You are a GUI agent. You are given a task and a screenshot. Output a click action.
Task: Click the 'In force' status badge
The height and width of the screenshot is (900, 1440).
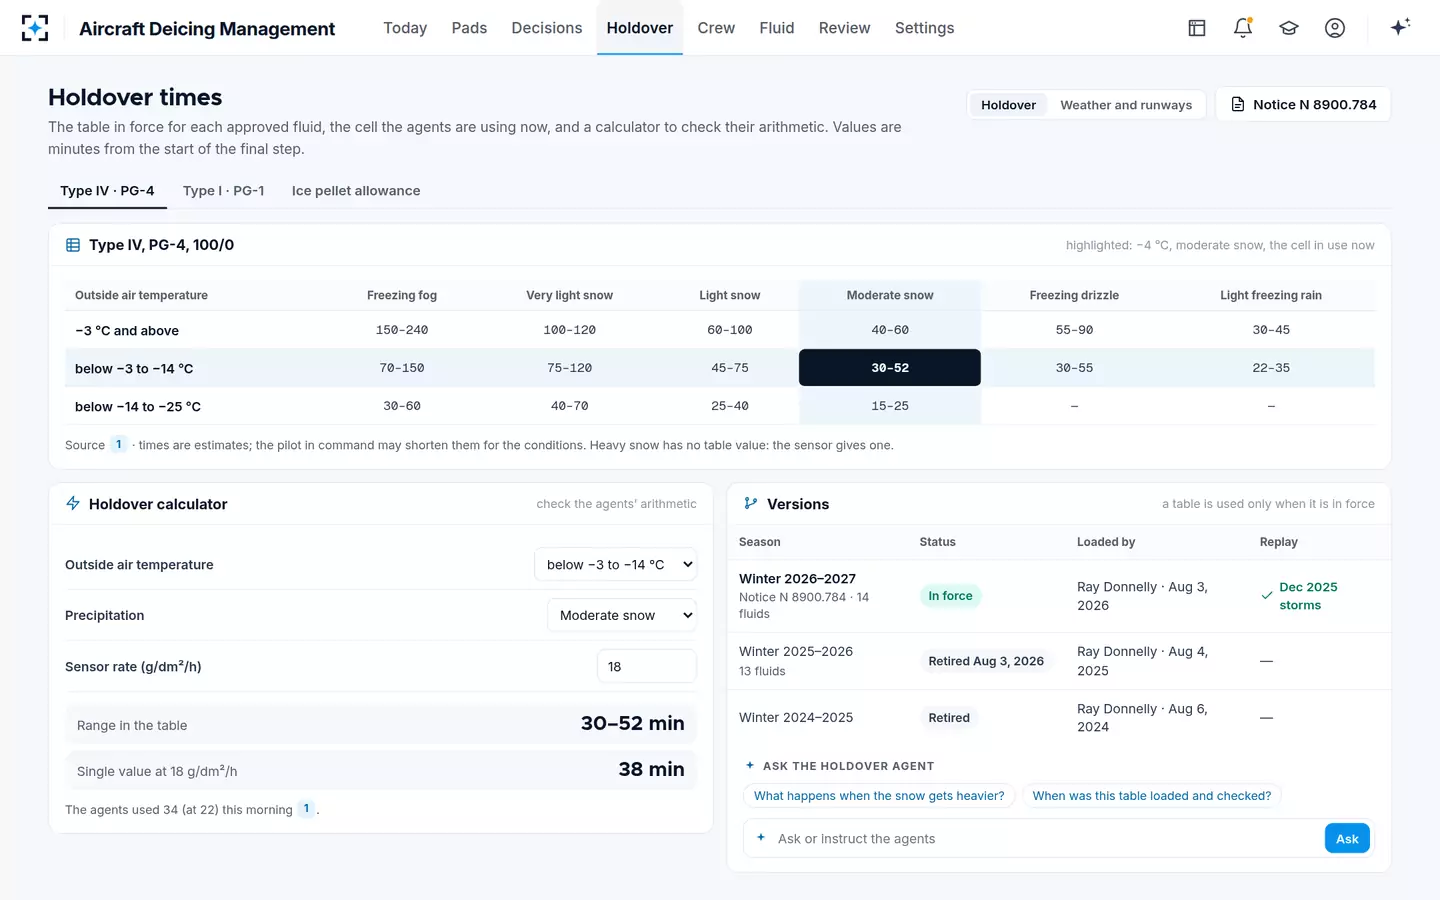coord(950,596)
